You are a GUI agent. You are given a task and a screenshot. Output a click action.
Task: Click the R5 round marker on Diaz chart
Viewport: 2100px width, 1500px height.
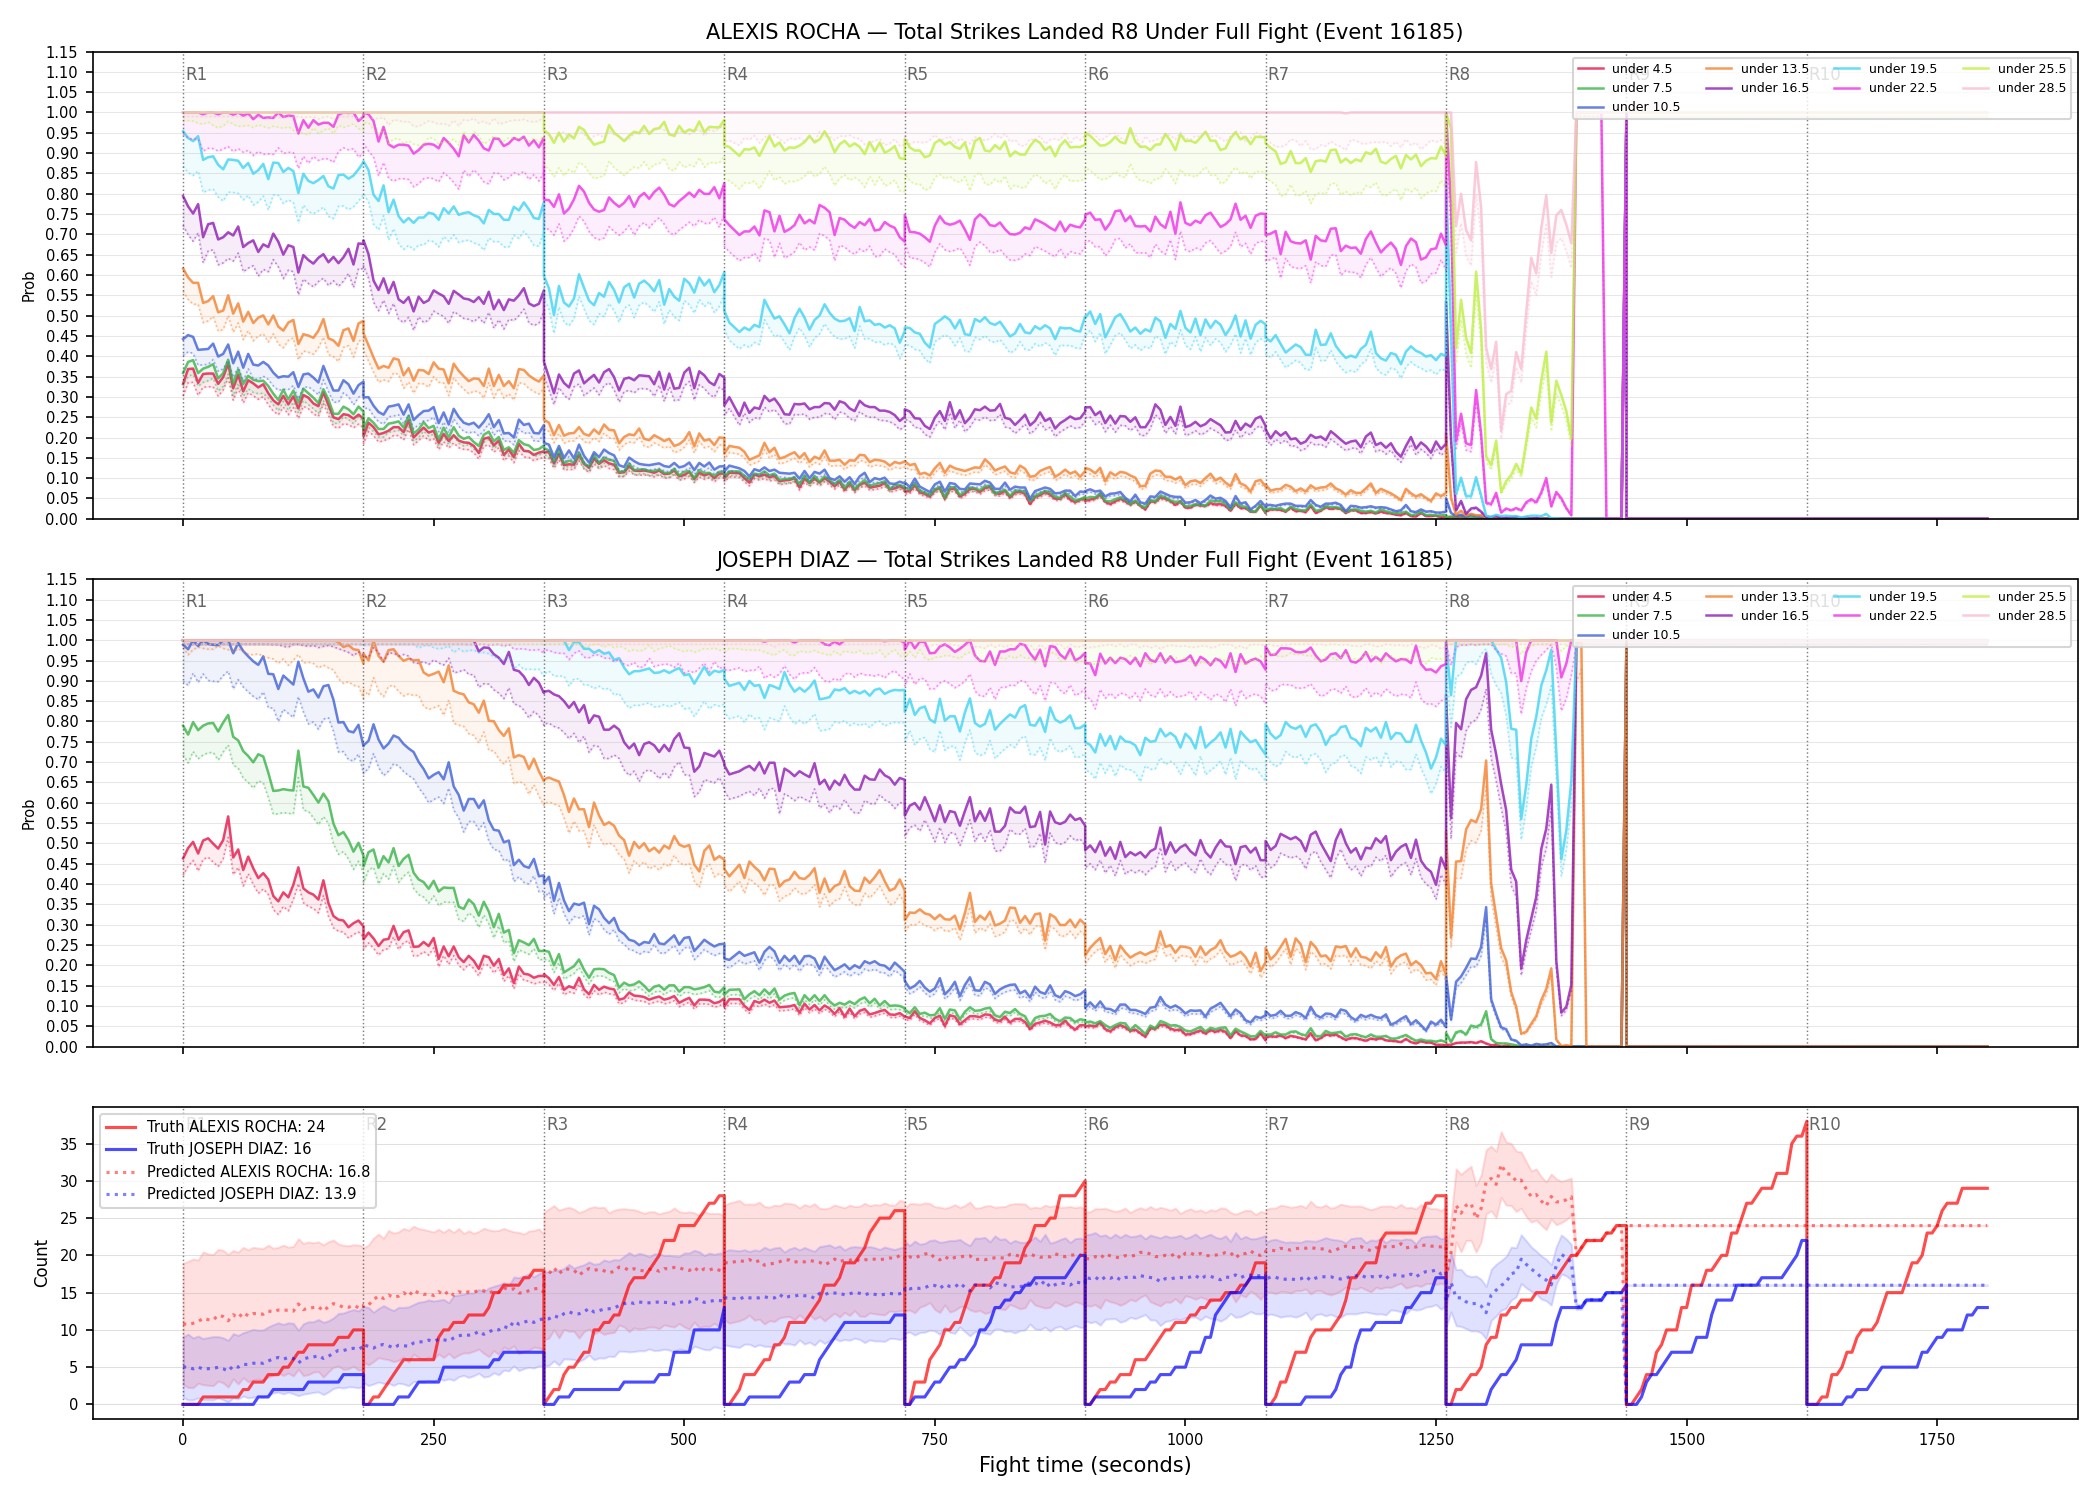917,601
